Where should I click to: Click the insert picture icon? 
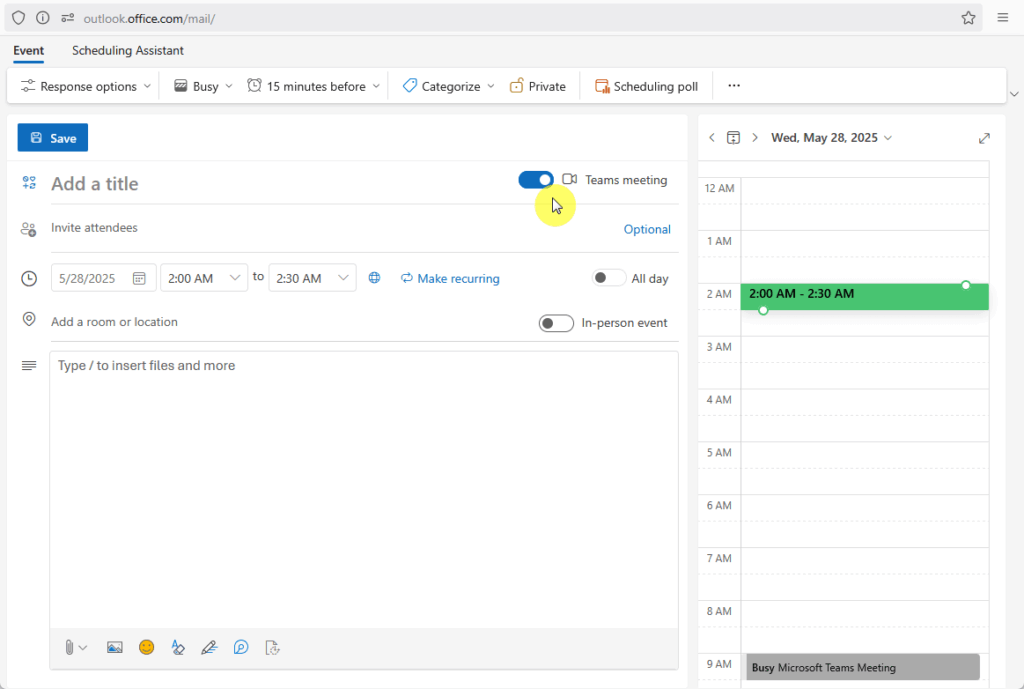114,647
